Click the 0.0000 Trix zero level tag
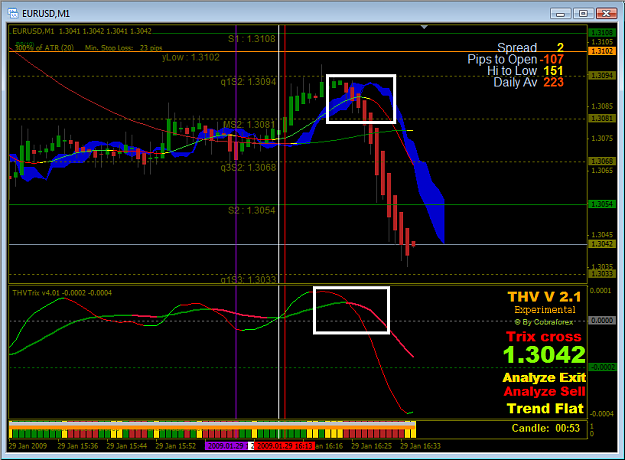The height and width of the screenshot is (460, 625). point(601,320)
